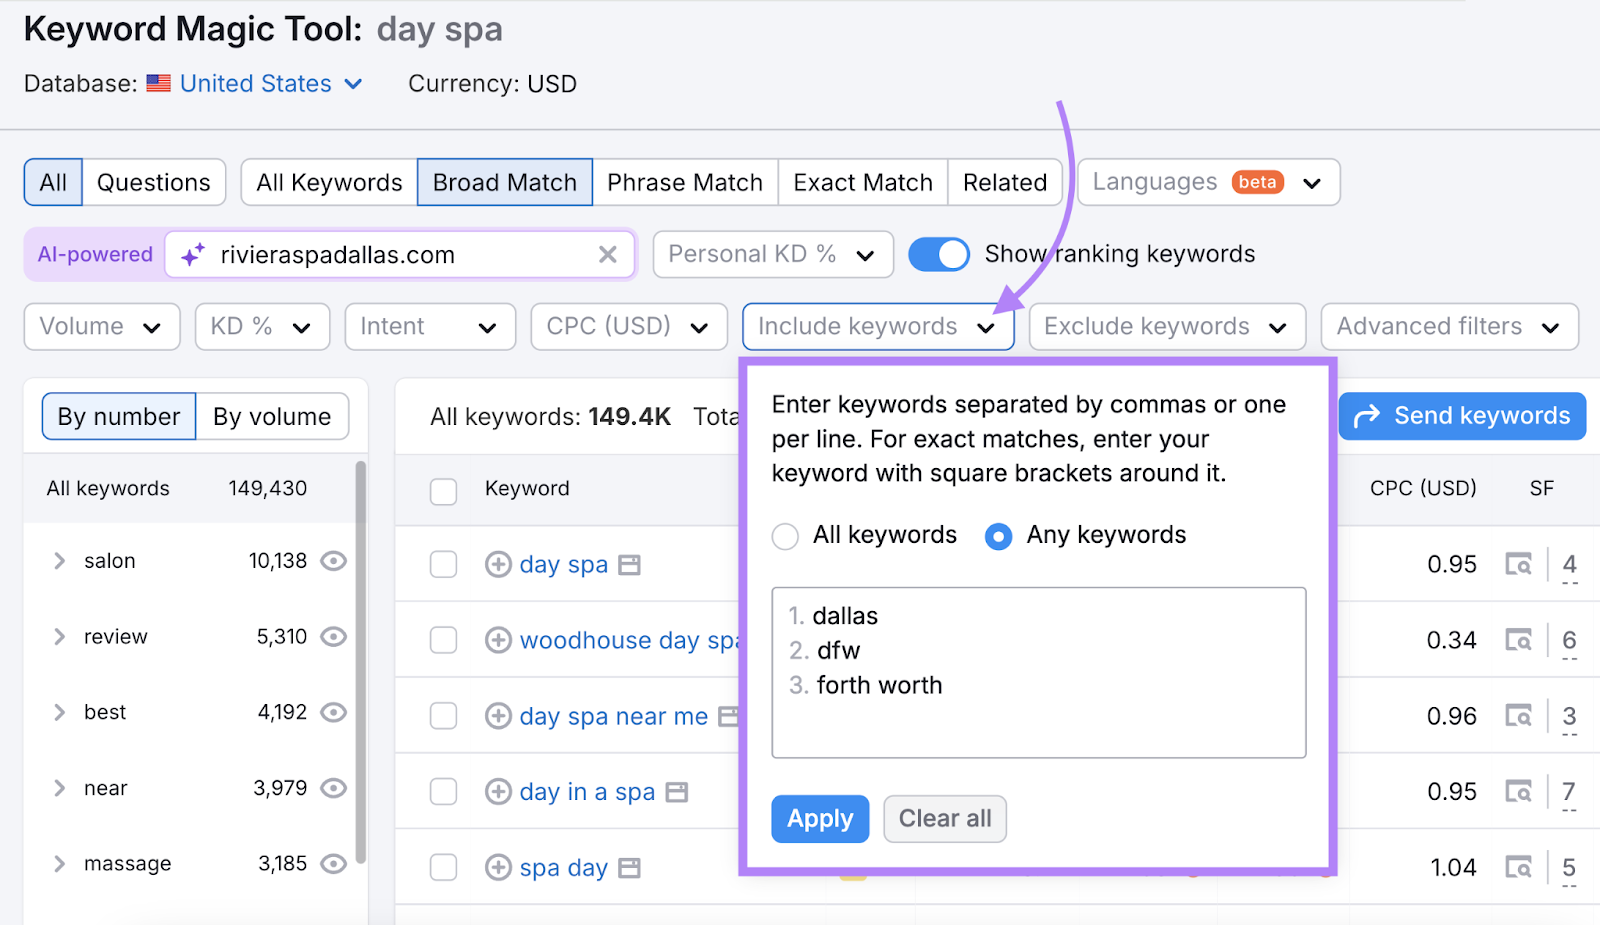
Task: Apply the entered include keywords
Action: point(819,818)
